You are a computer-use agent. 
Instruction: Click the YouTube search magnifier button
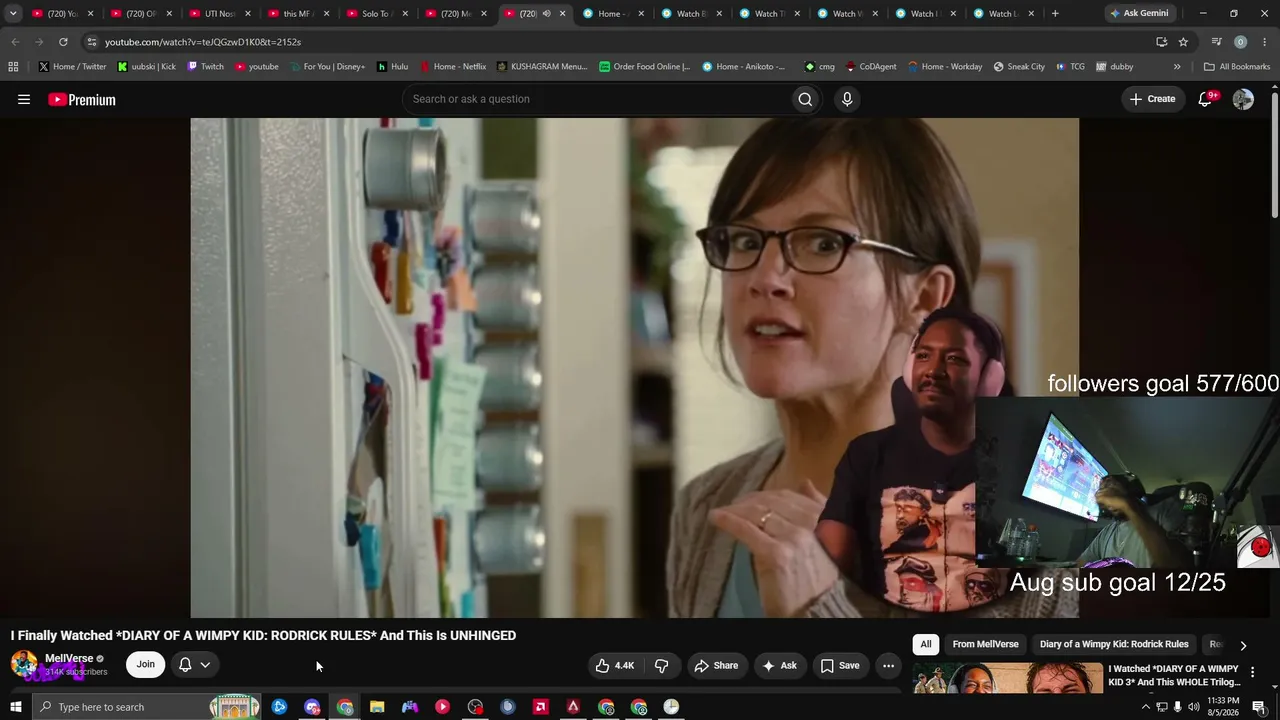coord(805,99)
